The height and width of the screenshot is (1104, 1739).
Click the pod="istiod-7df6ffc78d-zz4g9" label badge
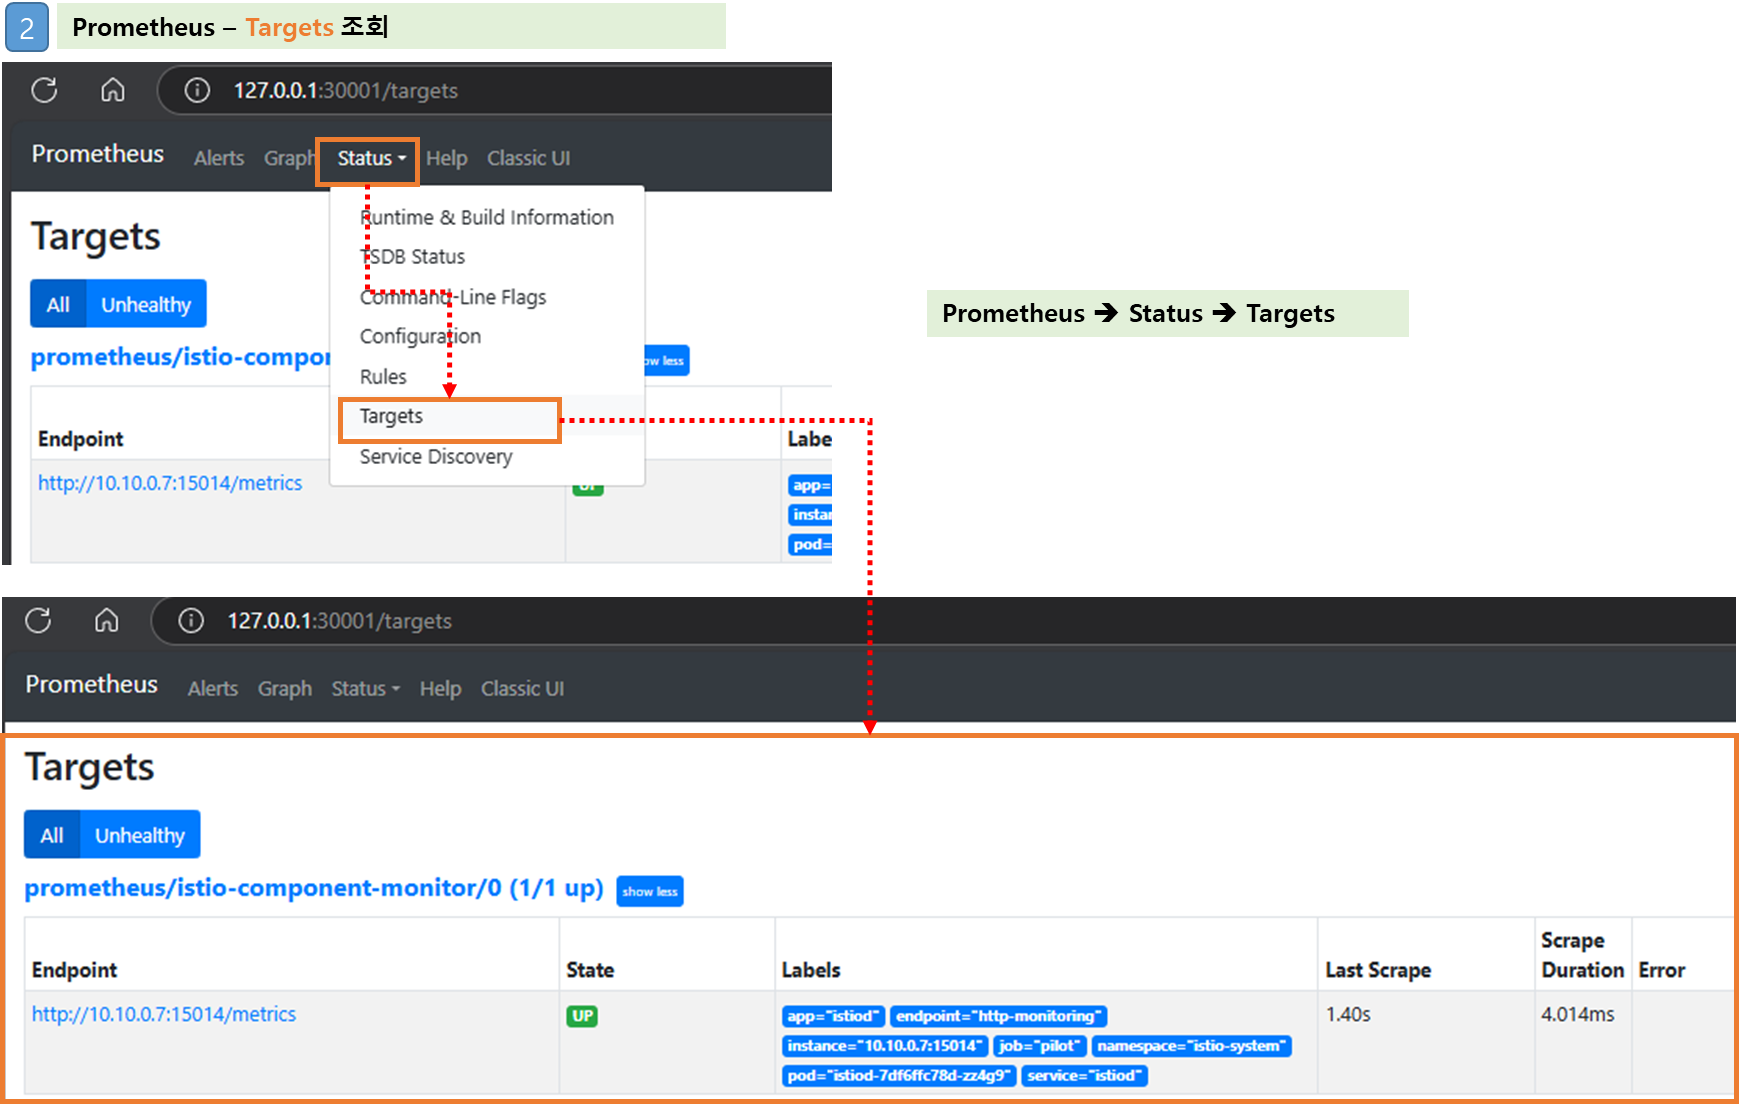pos(899,1076)
